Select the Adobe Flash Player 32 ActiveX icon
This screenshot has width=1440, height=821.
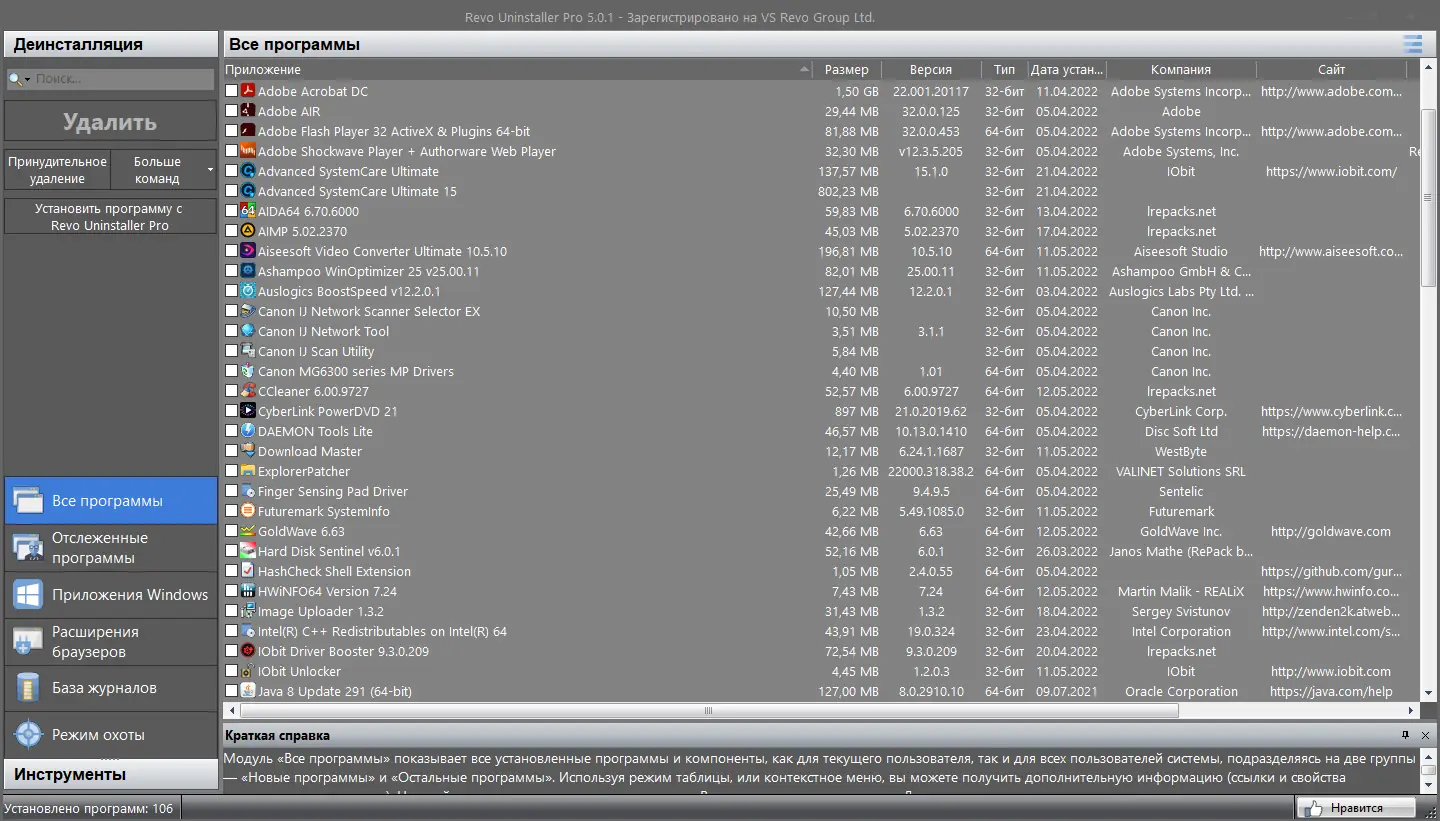tap(248, 131)
